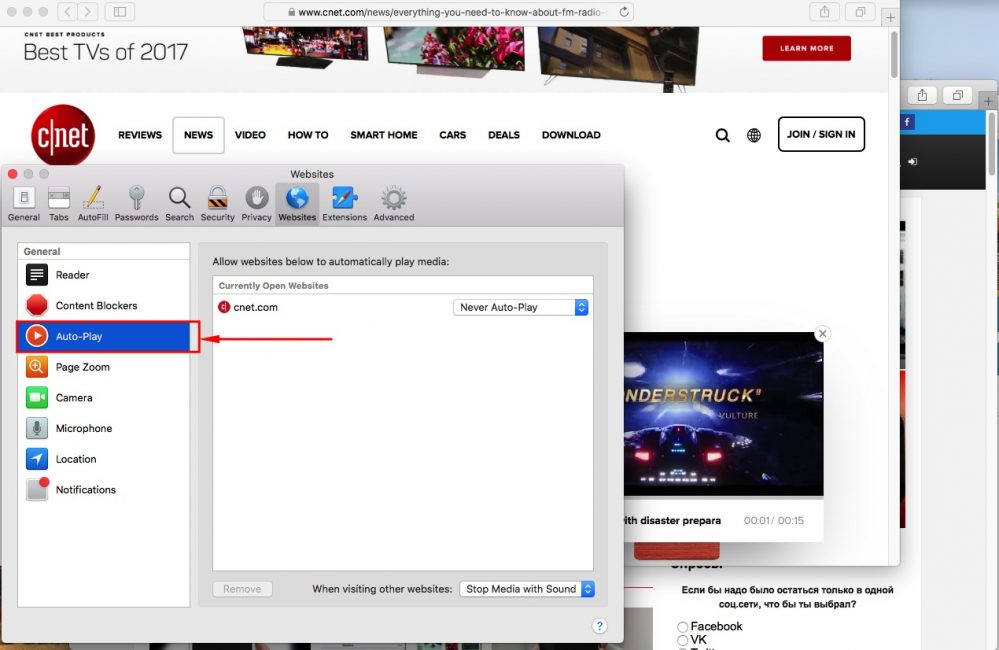
Task: Open the Search preferences pane
Action: click(x=179, y=204)
